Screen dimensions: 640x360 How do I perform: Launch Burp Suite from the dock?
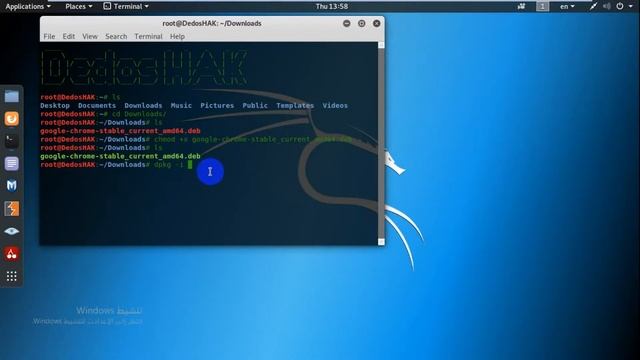pyautogui.click(x=11, y=209)
